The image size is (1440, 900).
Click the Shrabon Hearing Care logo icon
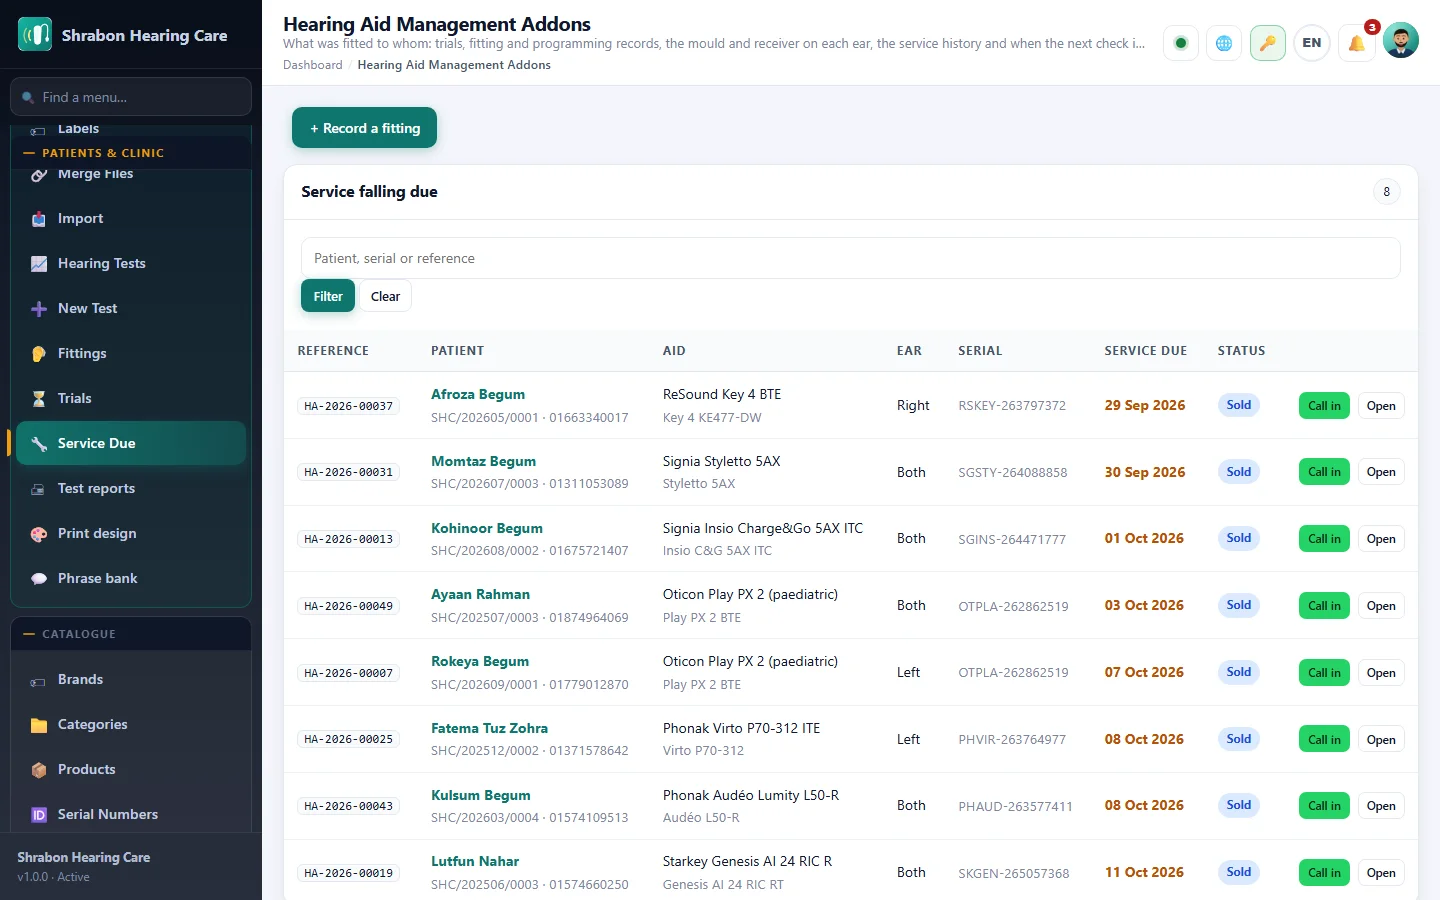[35, 35]
